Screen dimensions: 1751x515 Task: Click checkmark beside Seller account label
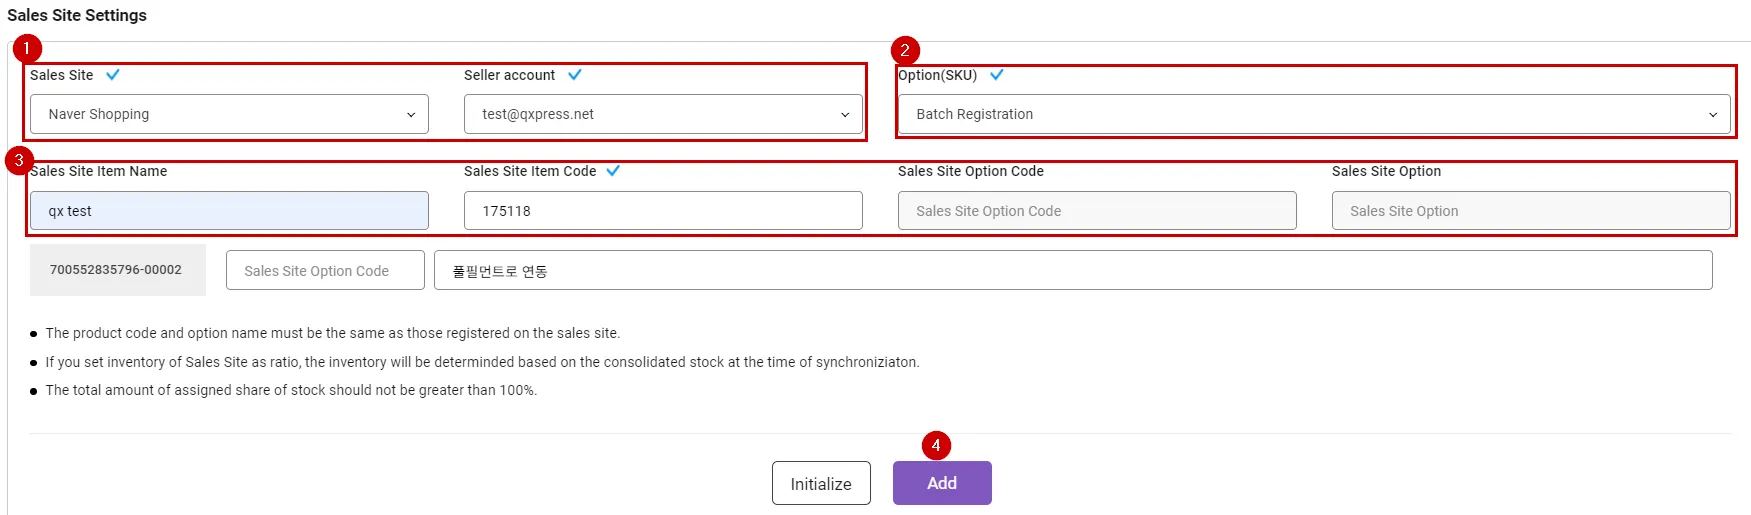[x=575, y=75]
